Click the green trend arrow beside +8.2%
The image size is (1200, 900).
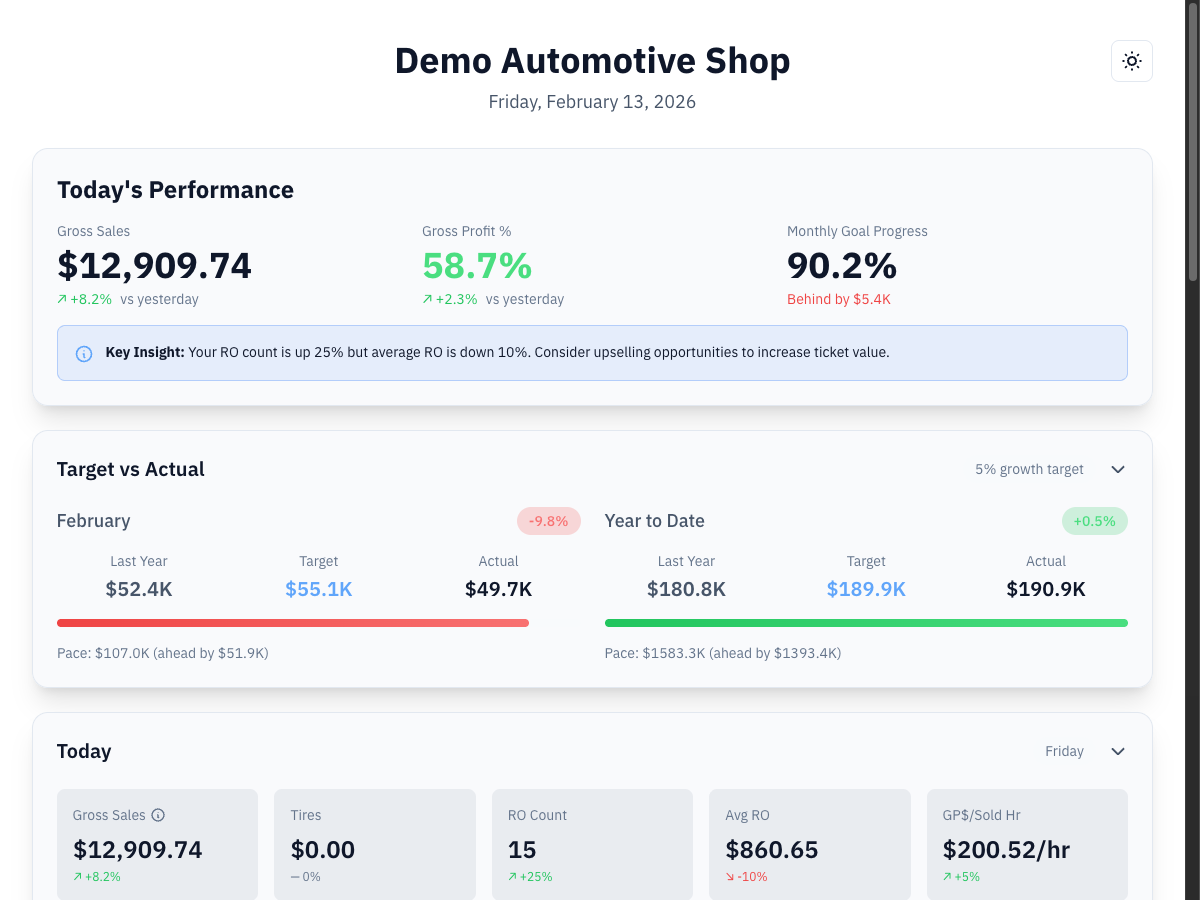tap(60, 298)
